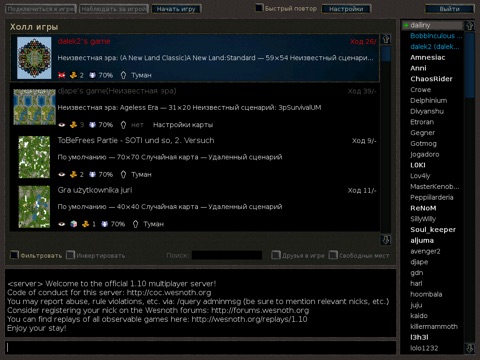Select 'djape's game(Неизвестная эра)' title
This screenshot has height=360, width=480.
(x=117, y=91)
